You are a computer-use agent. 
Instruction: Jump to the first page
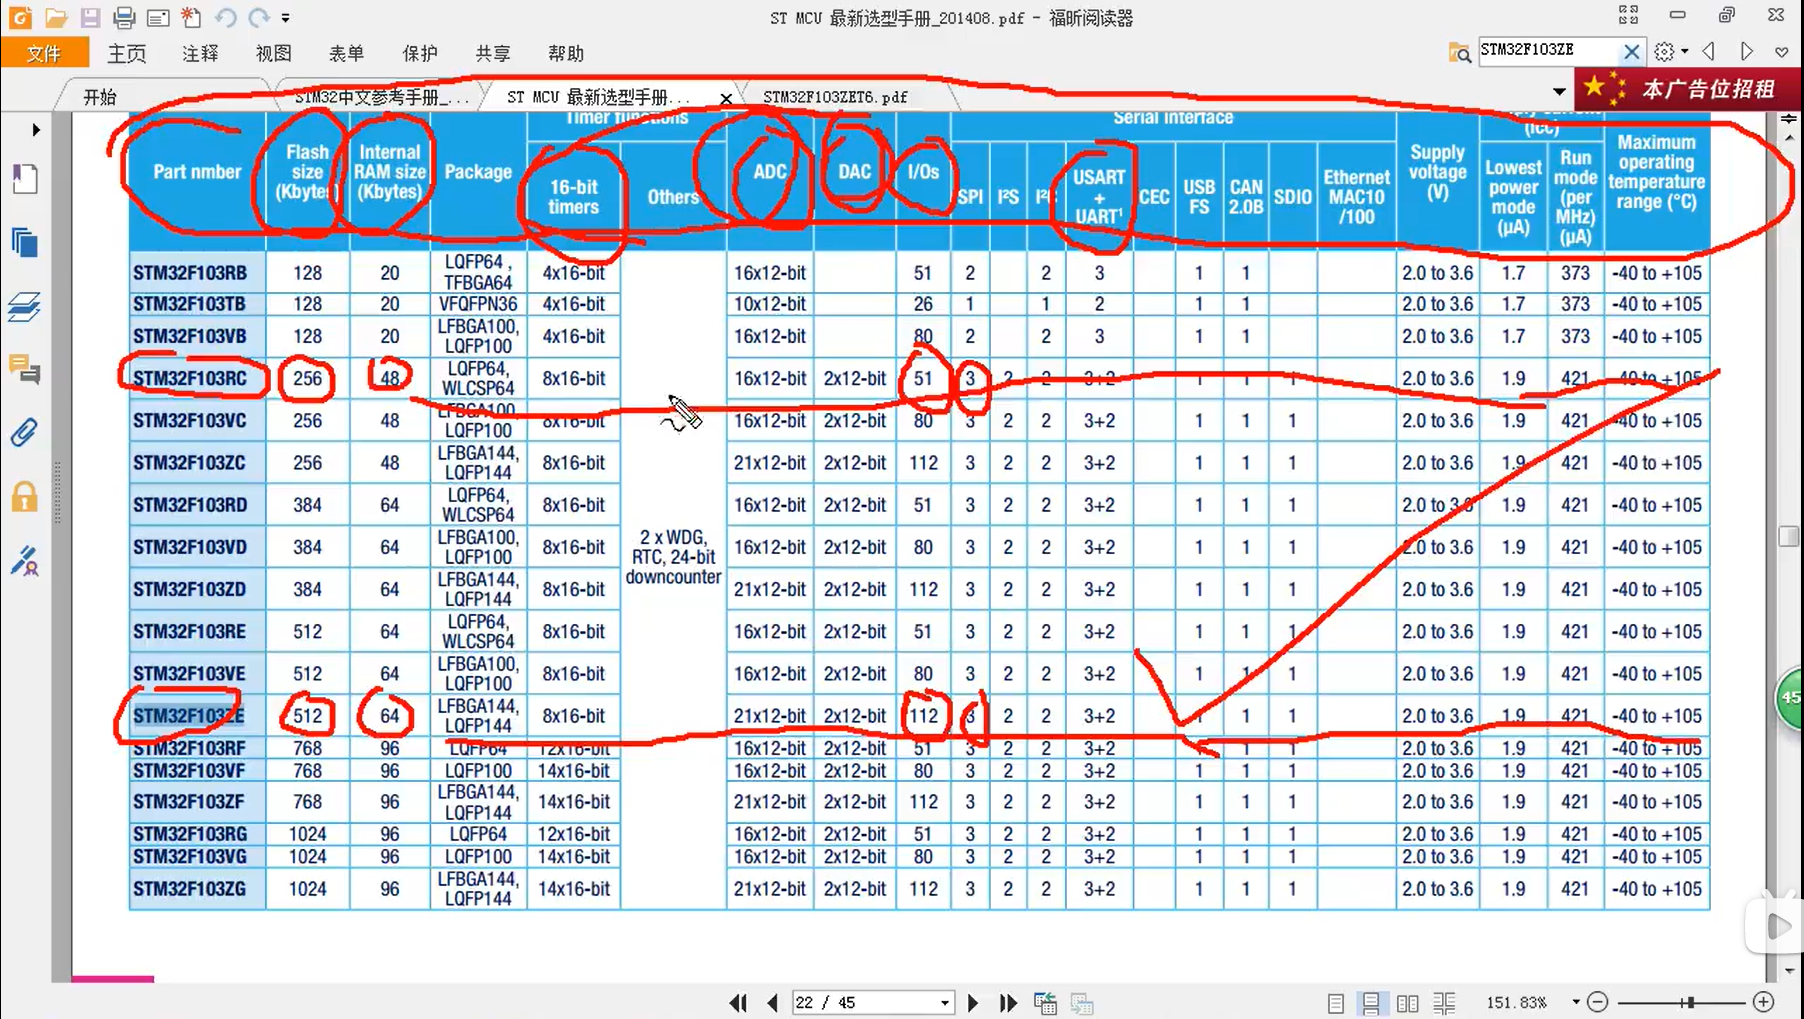tap(738, 1003)
